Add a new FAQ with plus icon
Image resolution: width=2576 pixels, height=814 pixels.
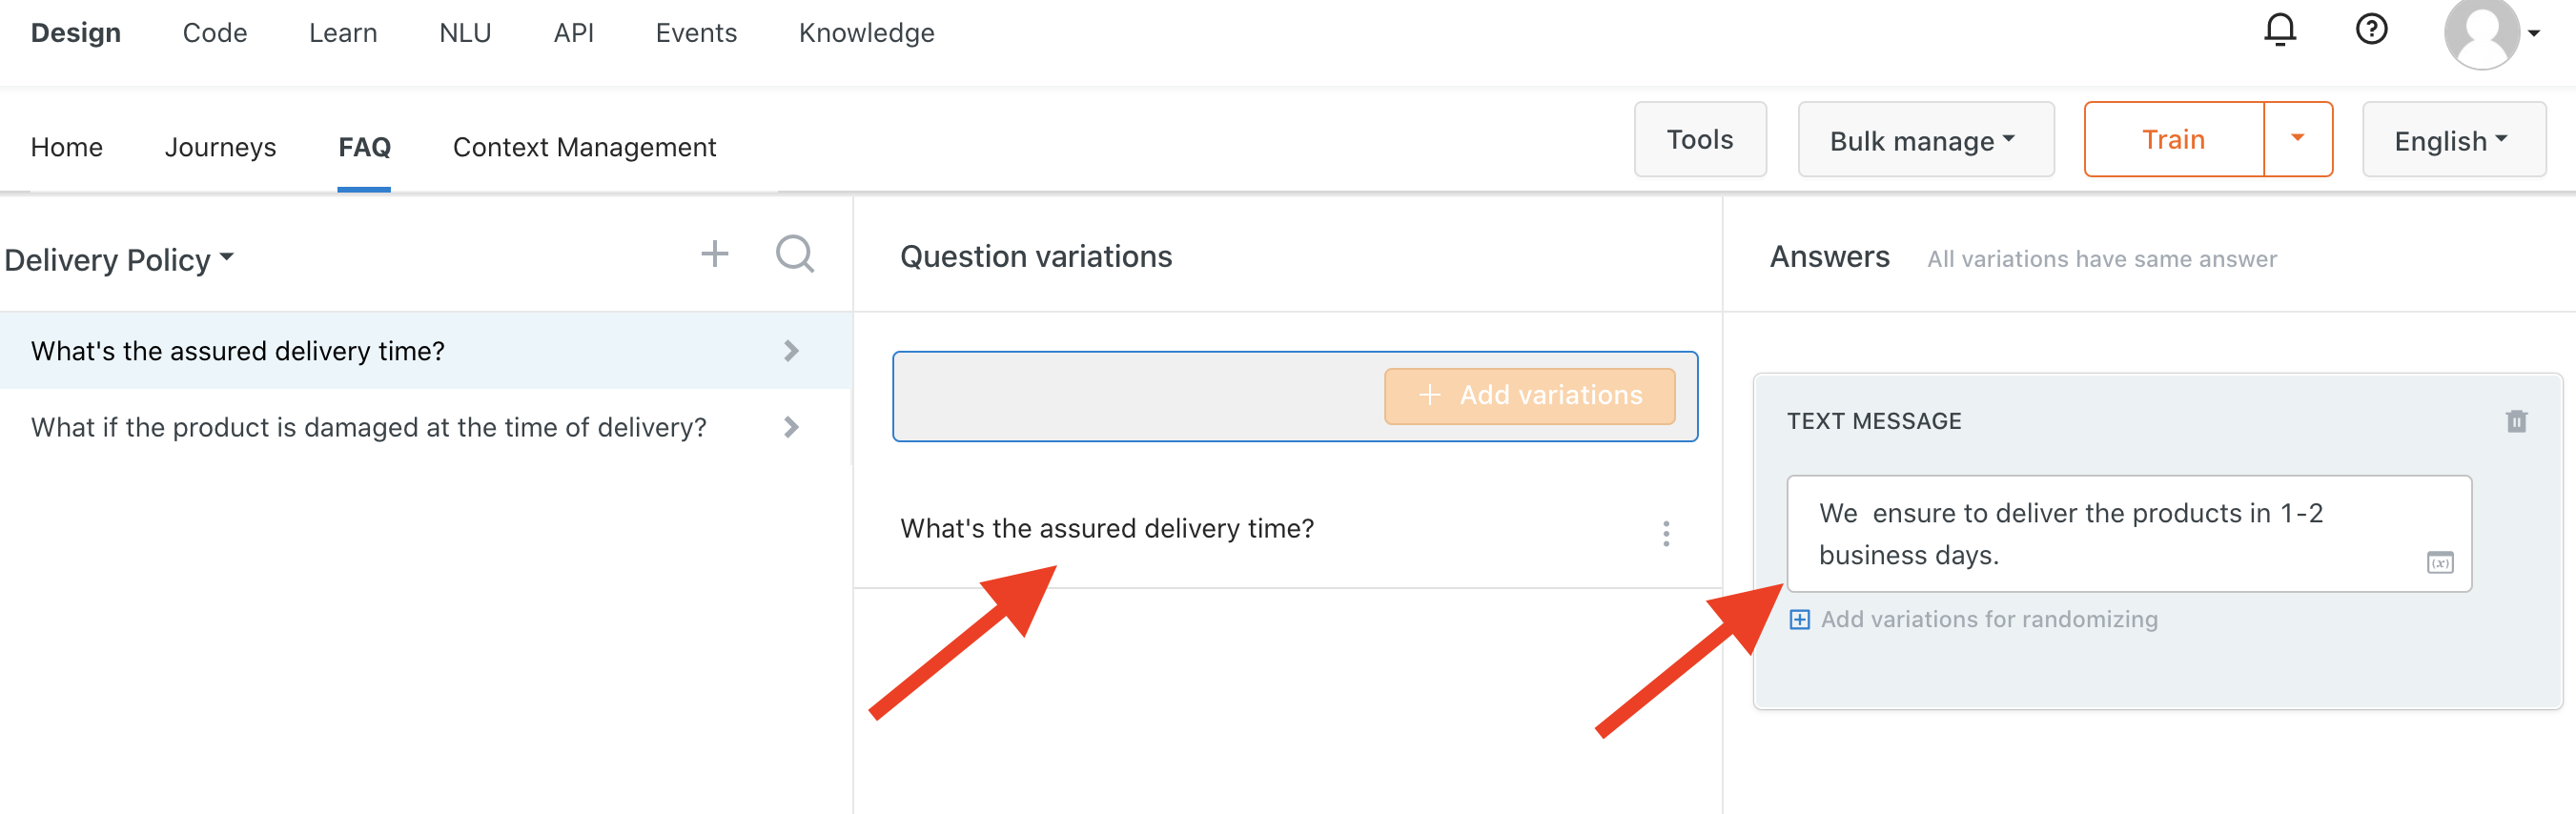coord(714,254)
